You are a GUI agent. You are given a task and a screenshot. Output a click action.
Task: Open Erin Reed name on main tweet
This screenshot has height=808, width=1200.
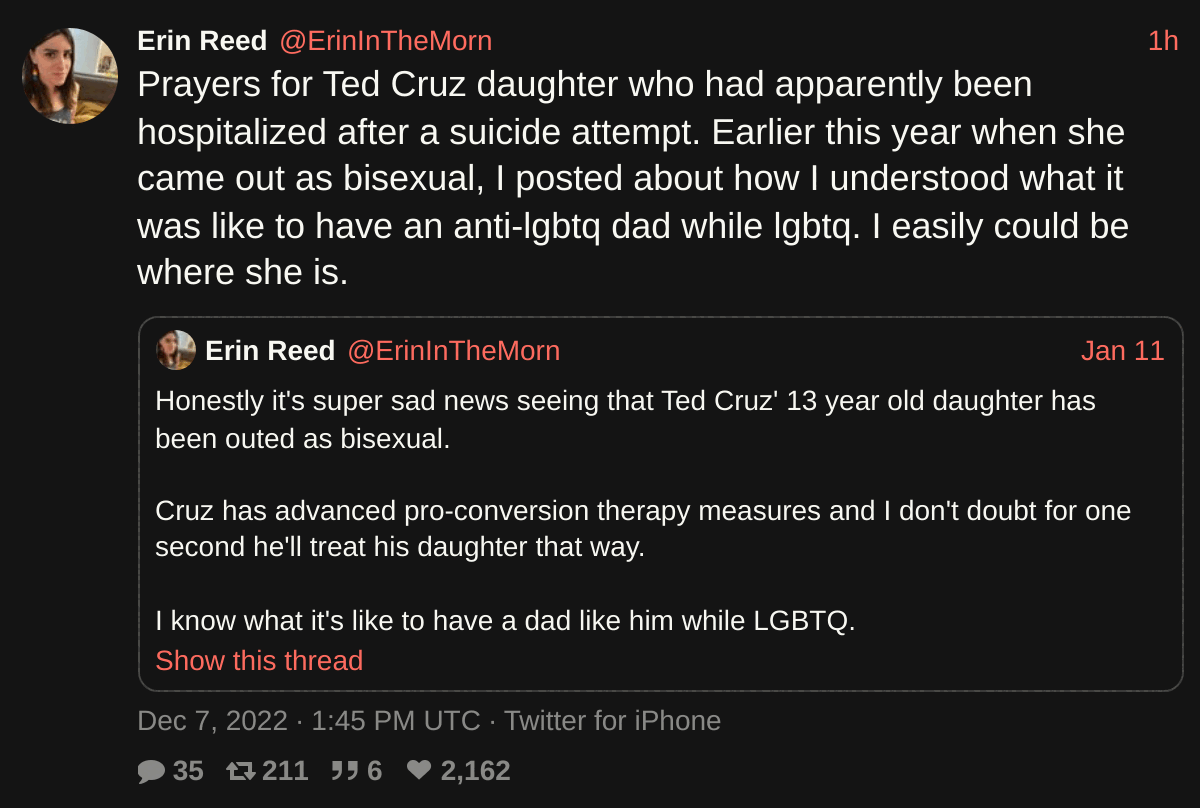click(x=202, y=41)
